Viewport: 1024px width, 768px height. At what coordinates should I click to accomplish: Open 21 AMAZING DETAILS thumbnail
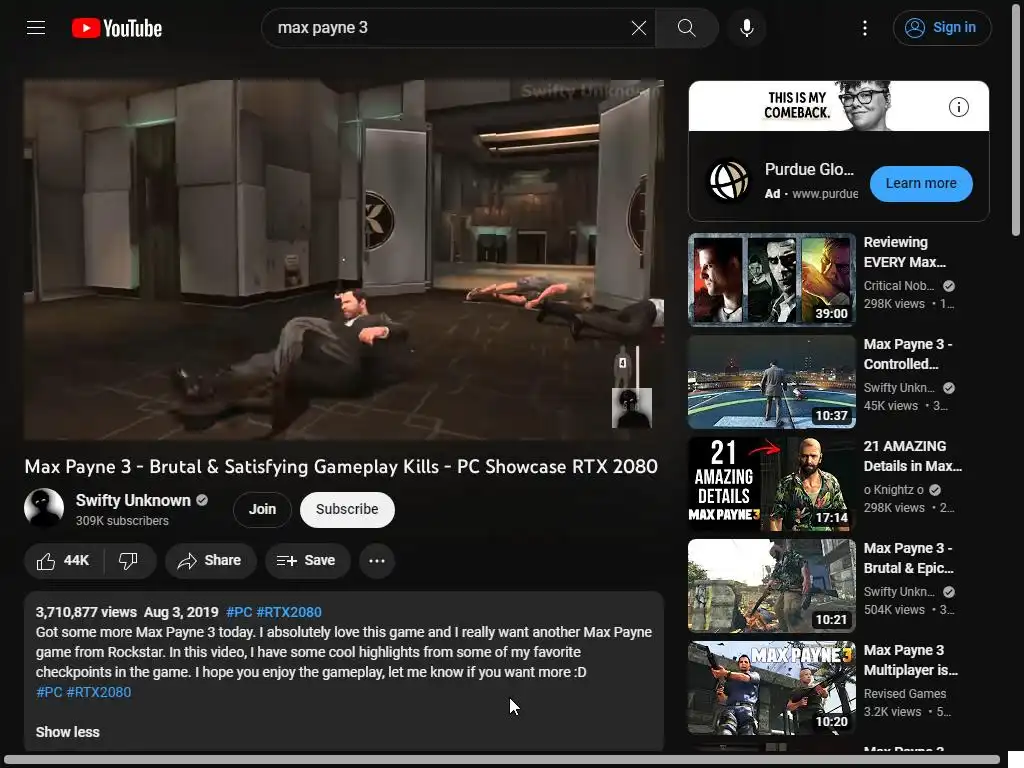[771, 483]
